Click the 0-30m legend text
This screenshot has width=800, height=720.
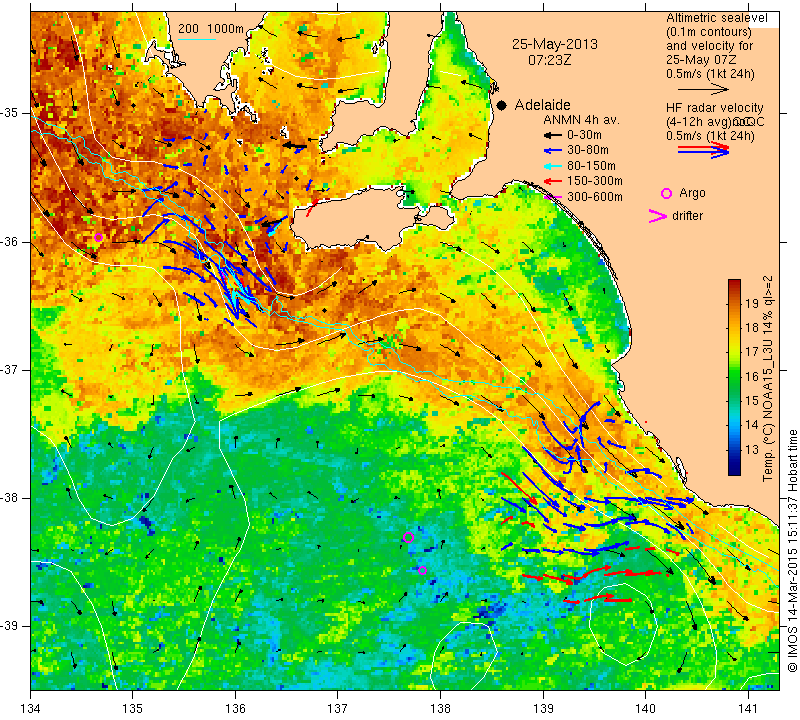tap(584, 135)
